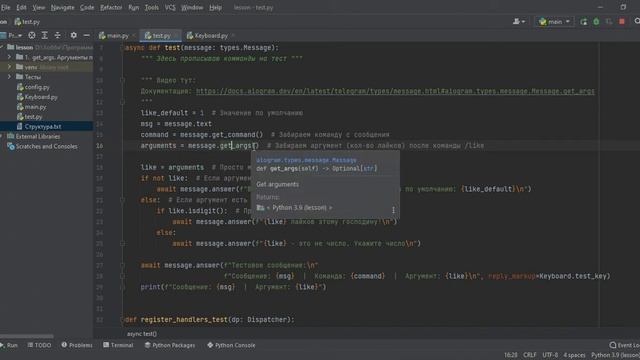The height and width of the screenshot is (360, 640).
Task: Open the Terminal tool window
Action: [118, 345]
